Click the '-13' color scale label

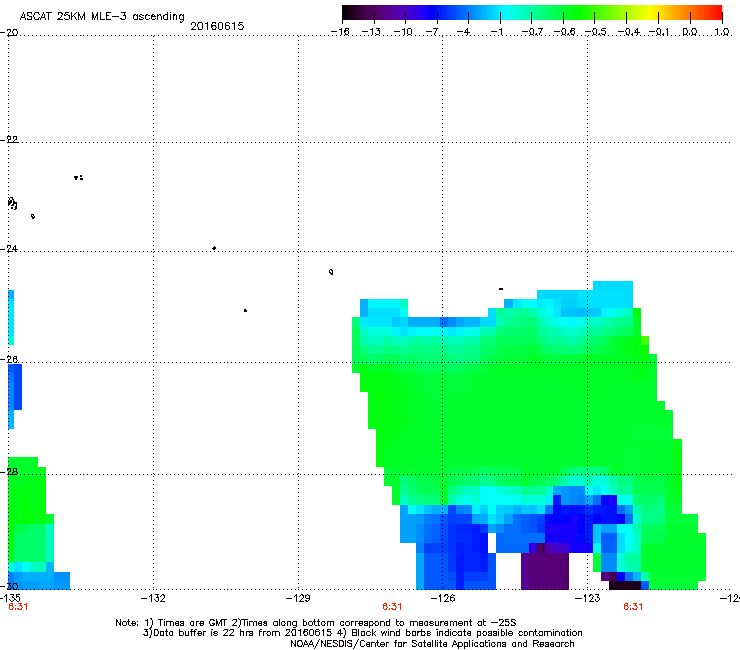click(371, 32)
